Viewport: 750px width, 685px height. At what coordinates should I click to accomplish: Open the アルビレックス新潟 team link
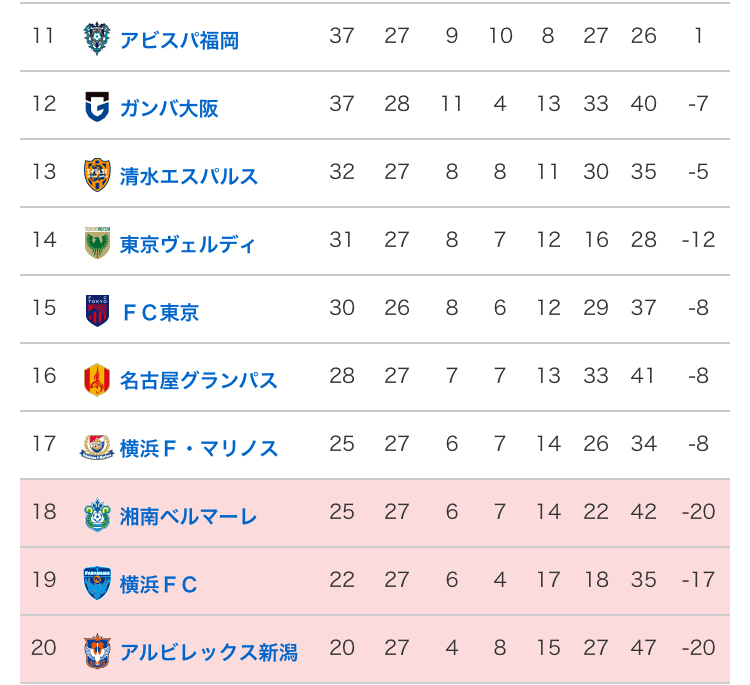tap(209, 652)
